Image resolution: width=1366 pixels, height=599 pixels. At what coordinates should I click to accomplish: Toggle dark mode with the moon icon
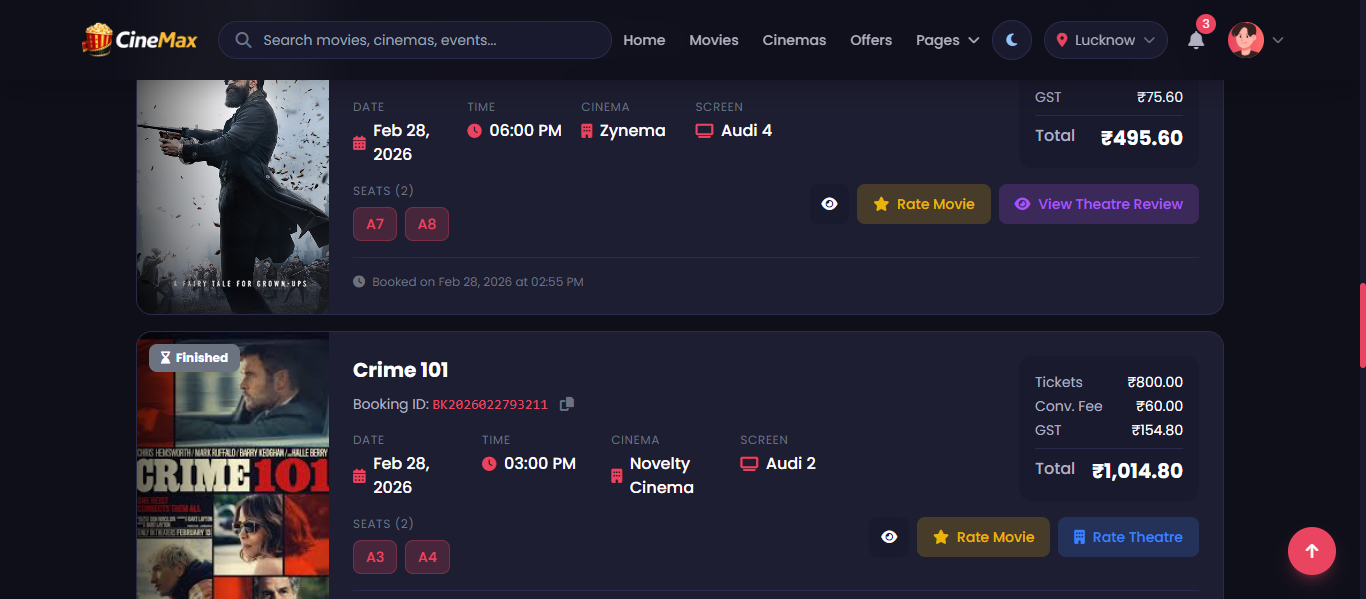1011,40
